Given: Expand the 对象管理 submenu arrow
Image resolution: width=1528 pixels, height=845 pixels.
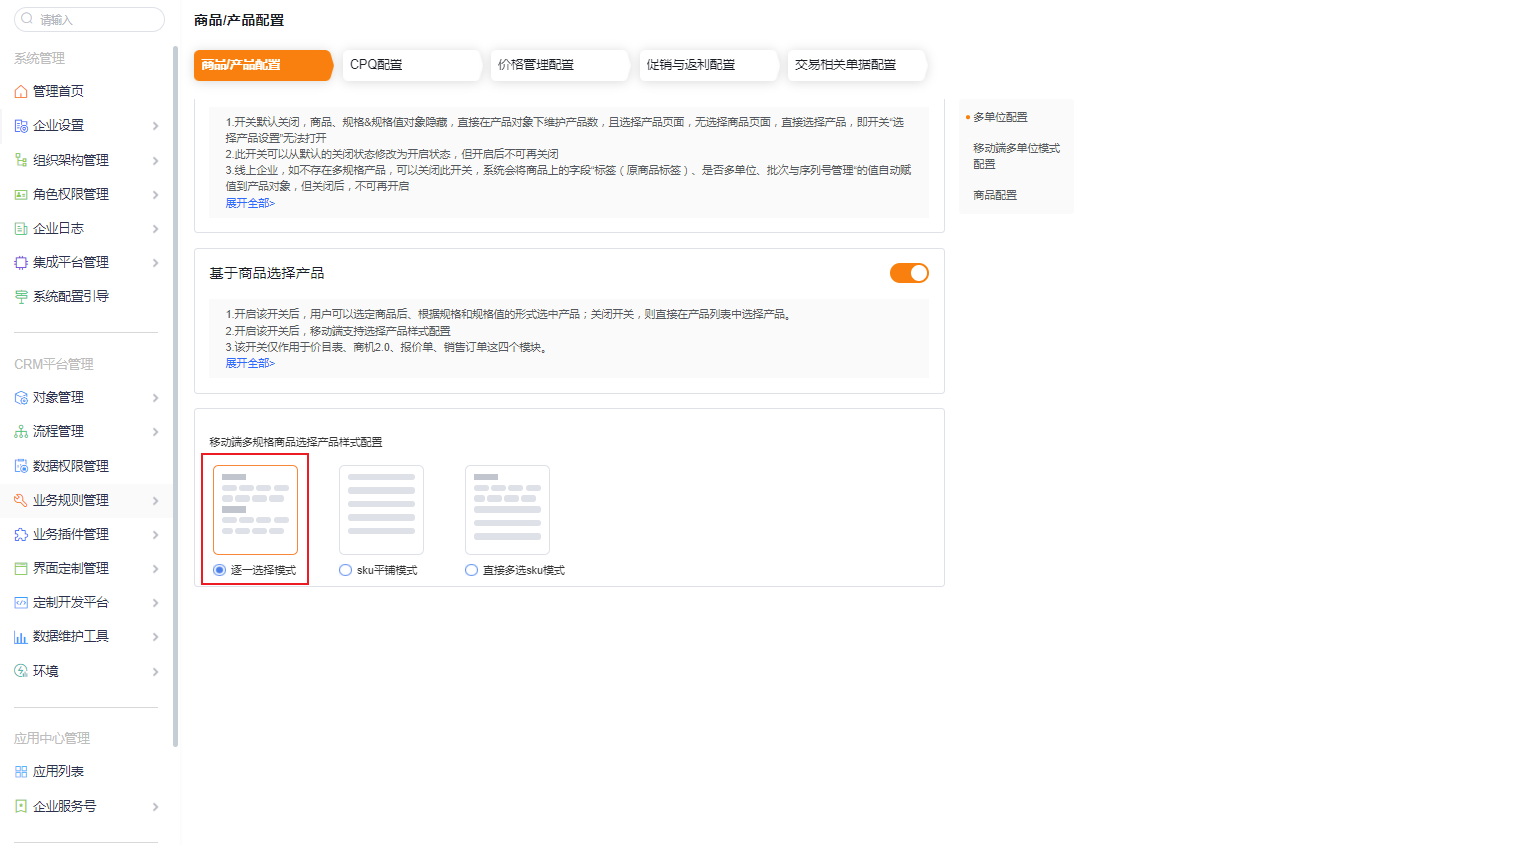Looking at the screenshot, I should pyautogui.click(x=155, y=397).
